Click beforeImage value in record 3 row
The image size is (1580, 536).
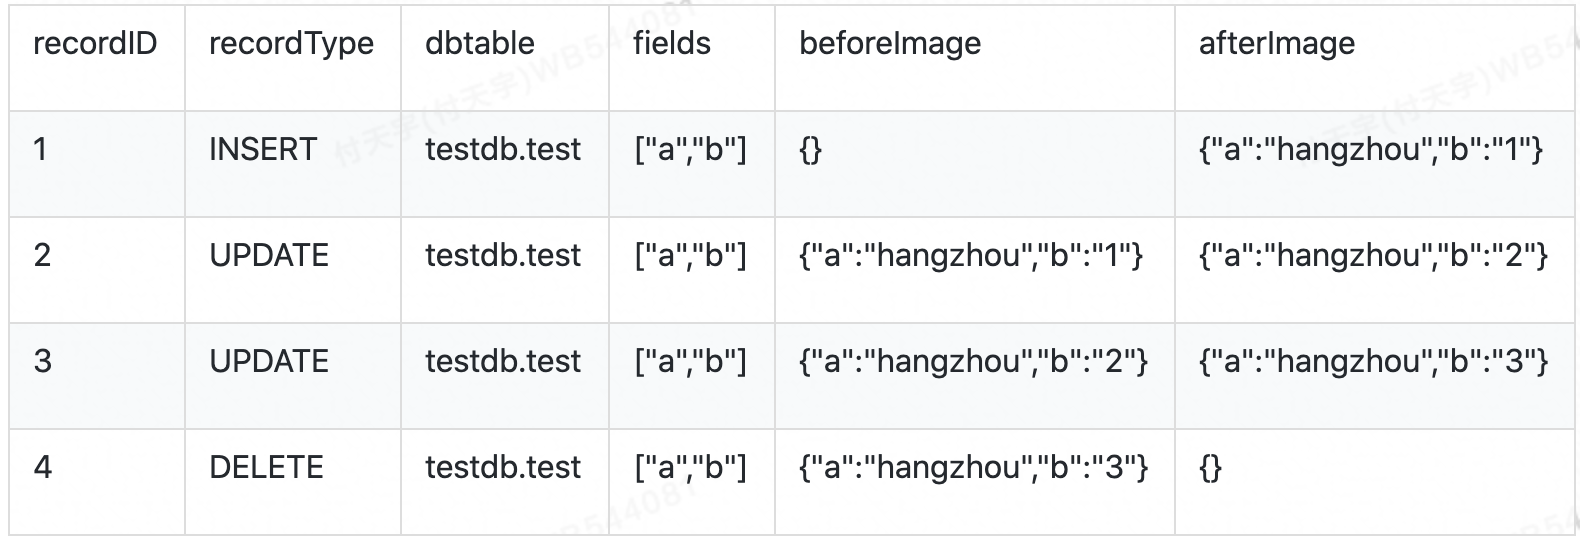pyautogui.click(x=973, y=362)
